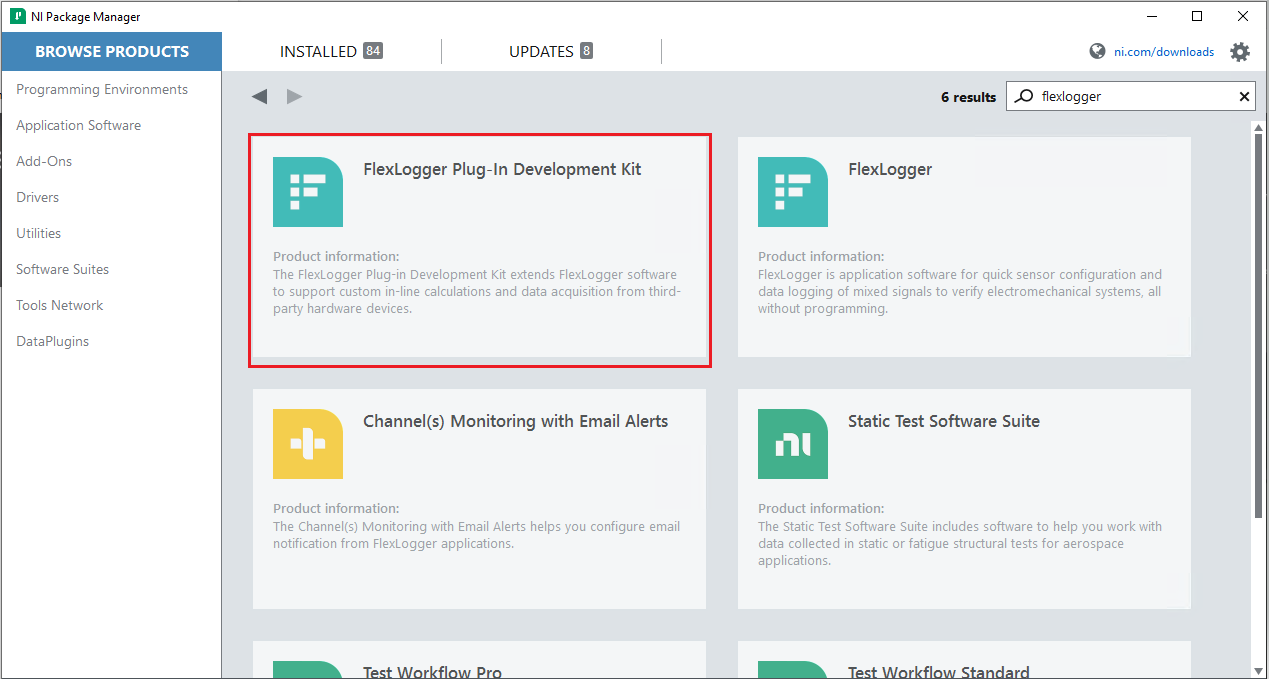Viewport: 1269px width, 679px height.
Task: Click the FlexLogger Plug-in Development Kit description text
Action: (477, 292)
